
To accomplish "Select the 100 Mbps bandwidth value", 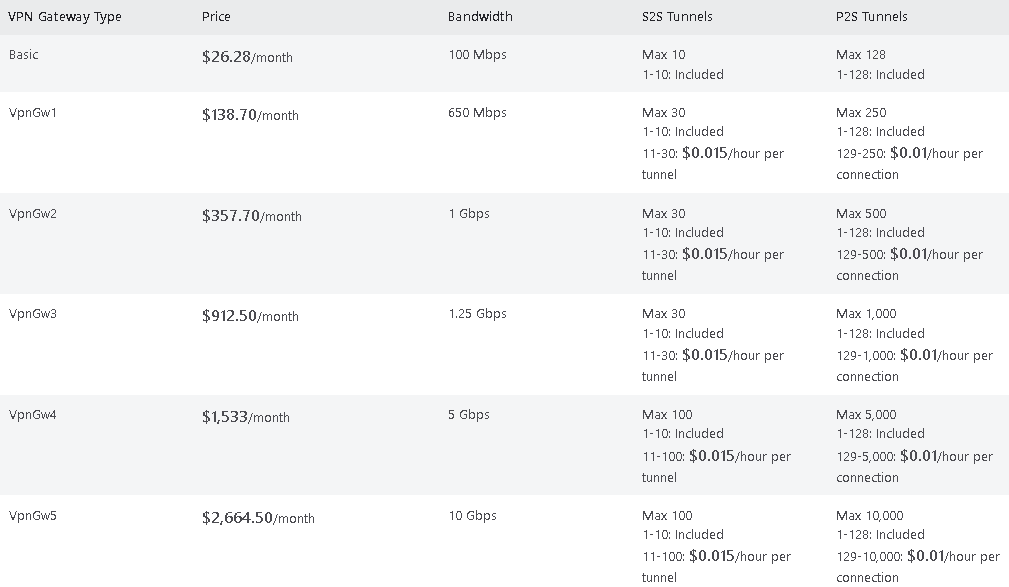I will [x=477, y=55].
